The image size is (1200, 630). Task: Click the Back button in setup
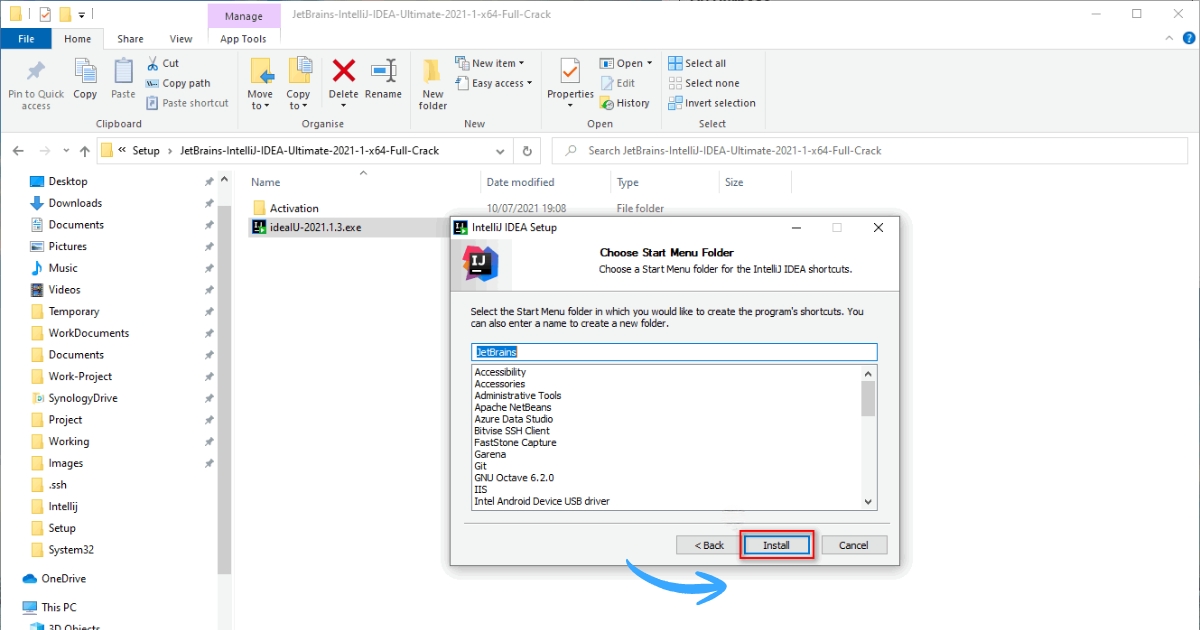pos(708,545)
